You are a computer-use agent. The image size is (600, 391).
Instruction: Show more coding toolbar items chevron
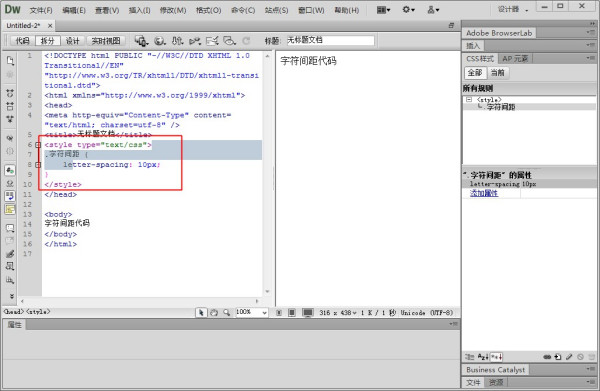tap(11, 296)
